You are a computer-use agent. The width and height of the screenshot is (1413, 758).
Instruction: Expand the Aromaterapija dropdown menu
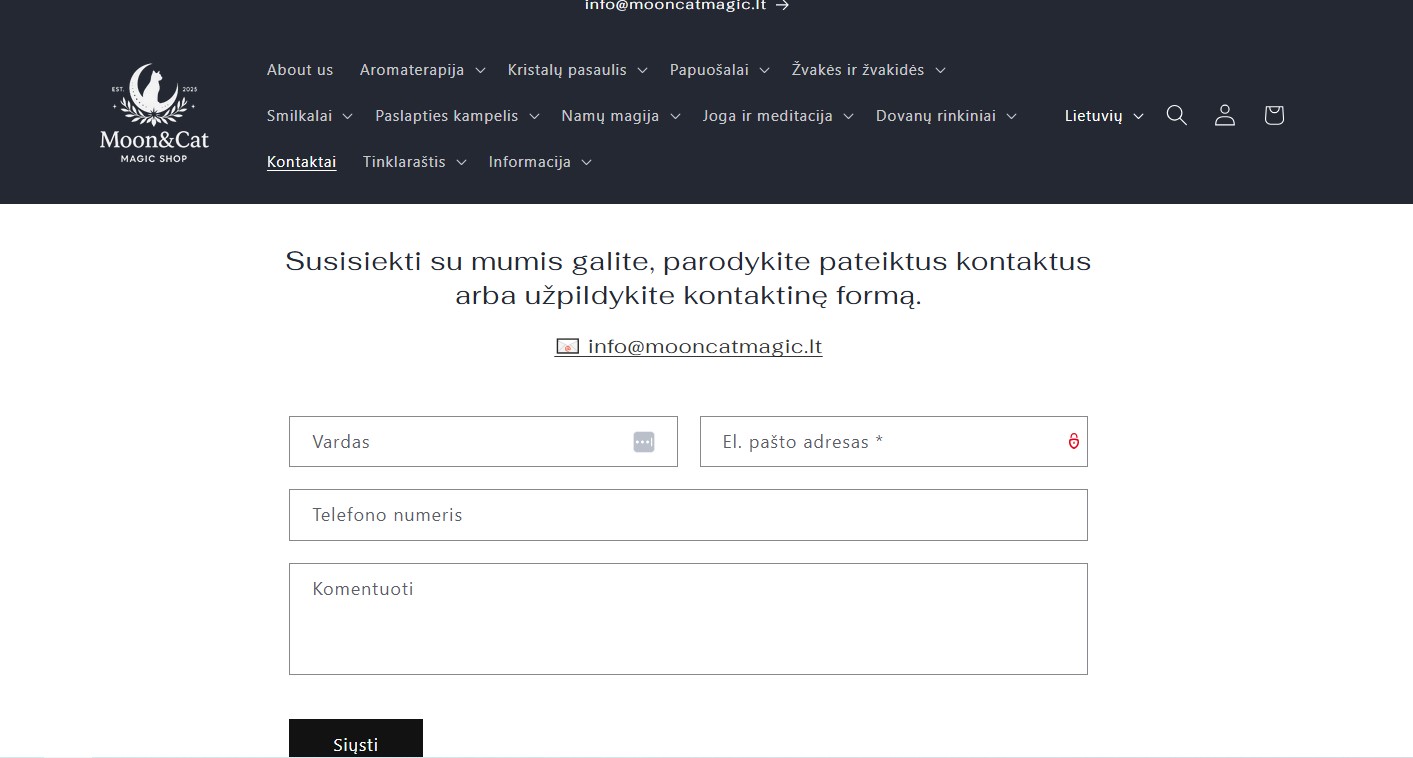(x=422, y=70)
